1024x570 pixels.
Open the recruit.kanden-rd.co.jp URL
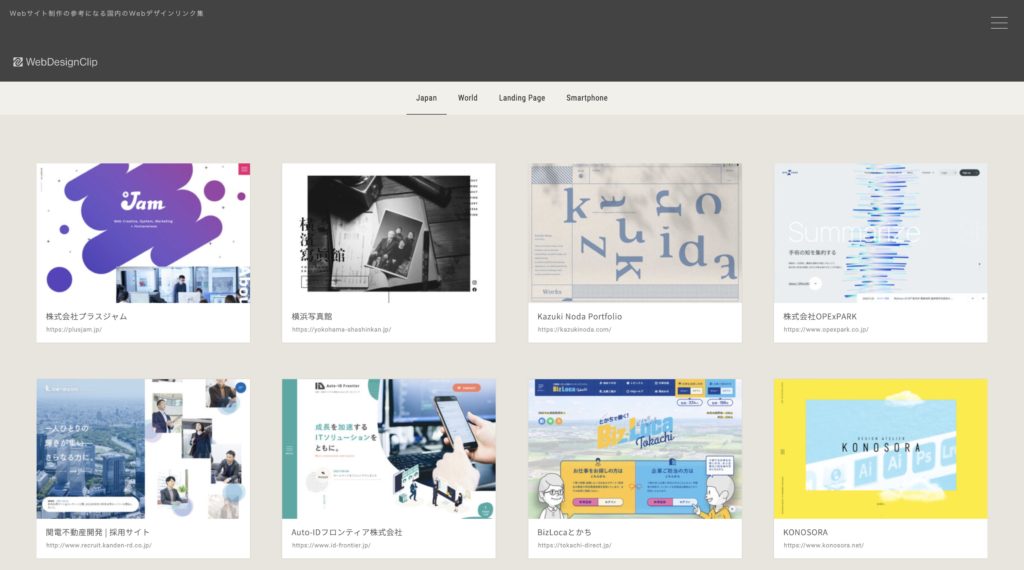click(x=99, y=545)
